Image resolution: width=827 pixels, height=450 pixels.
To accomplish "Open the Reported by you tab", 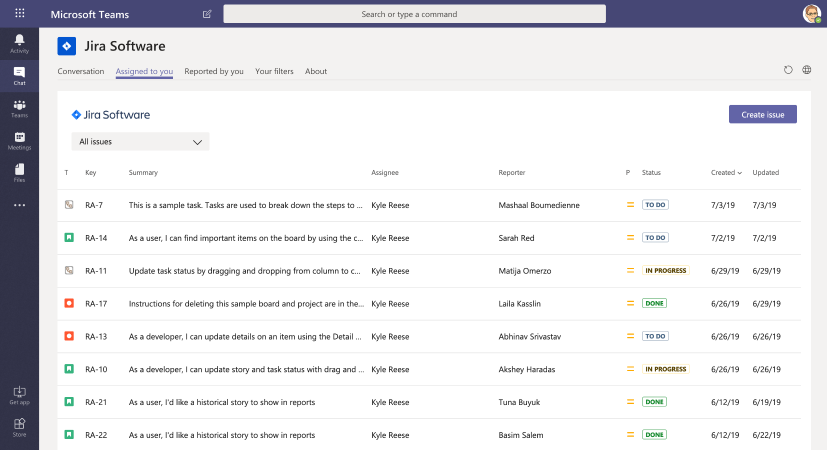I will click(214, 71).
